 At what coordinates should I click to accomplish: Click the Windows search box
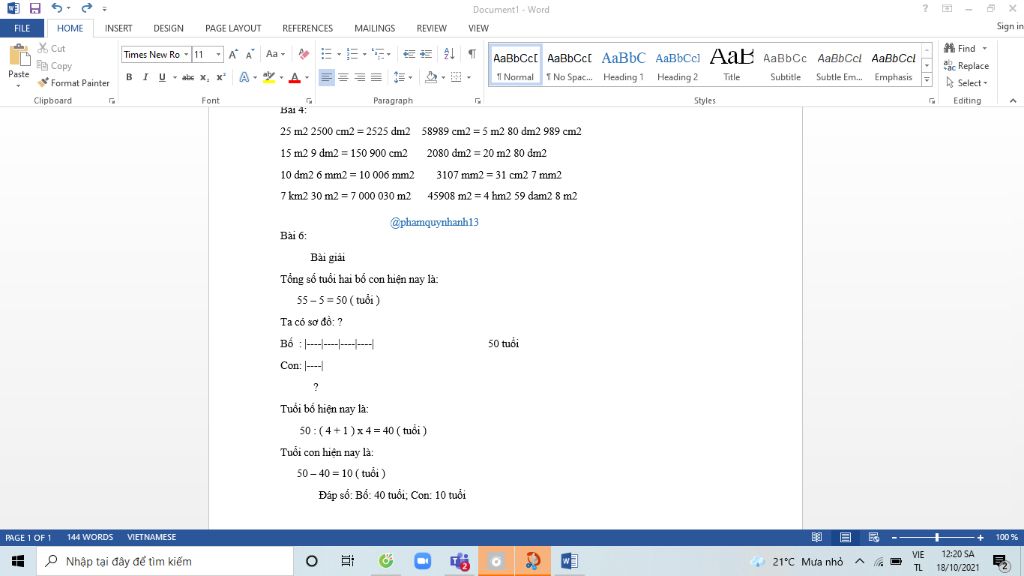[165, 561]
